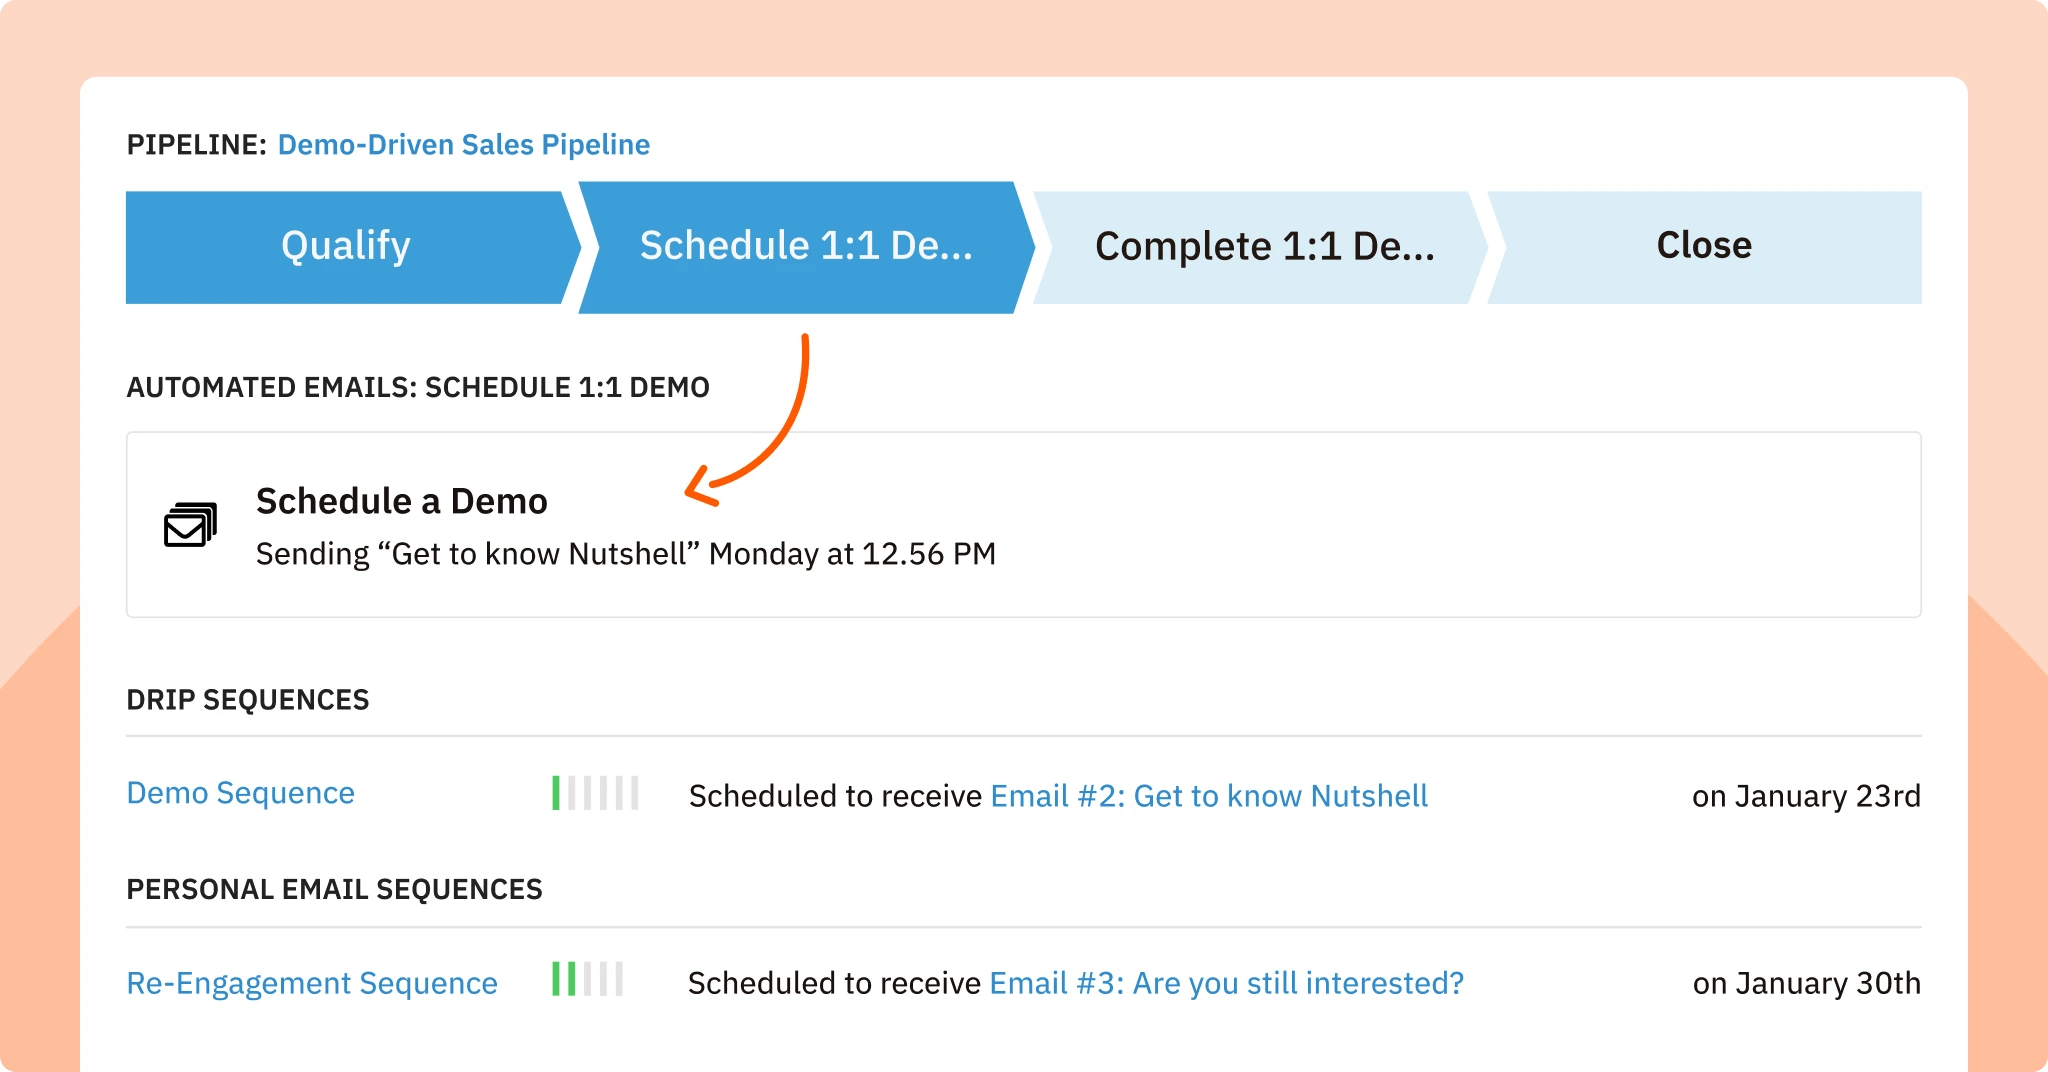The height and width of the screenshot is (1072, 2048).
Task: Select the Close pipeline stage
Action: coord(1702,246)
